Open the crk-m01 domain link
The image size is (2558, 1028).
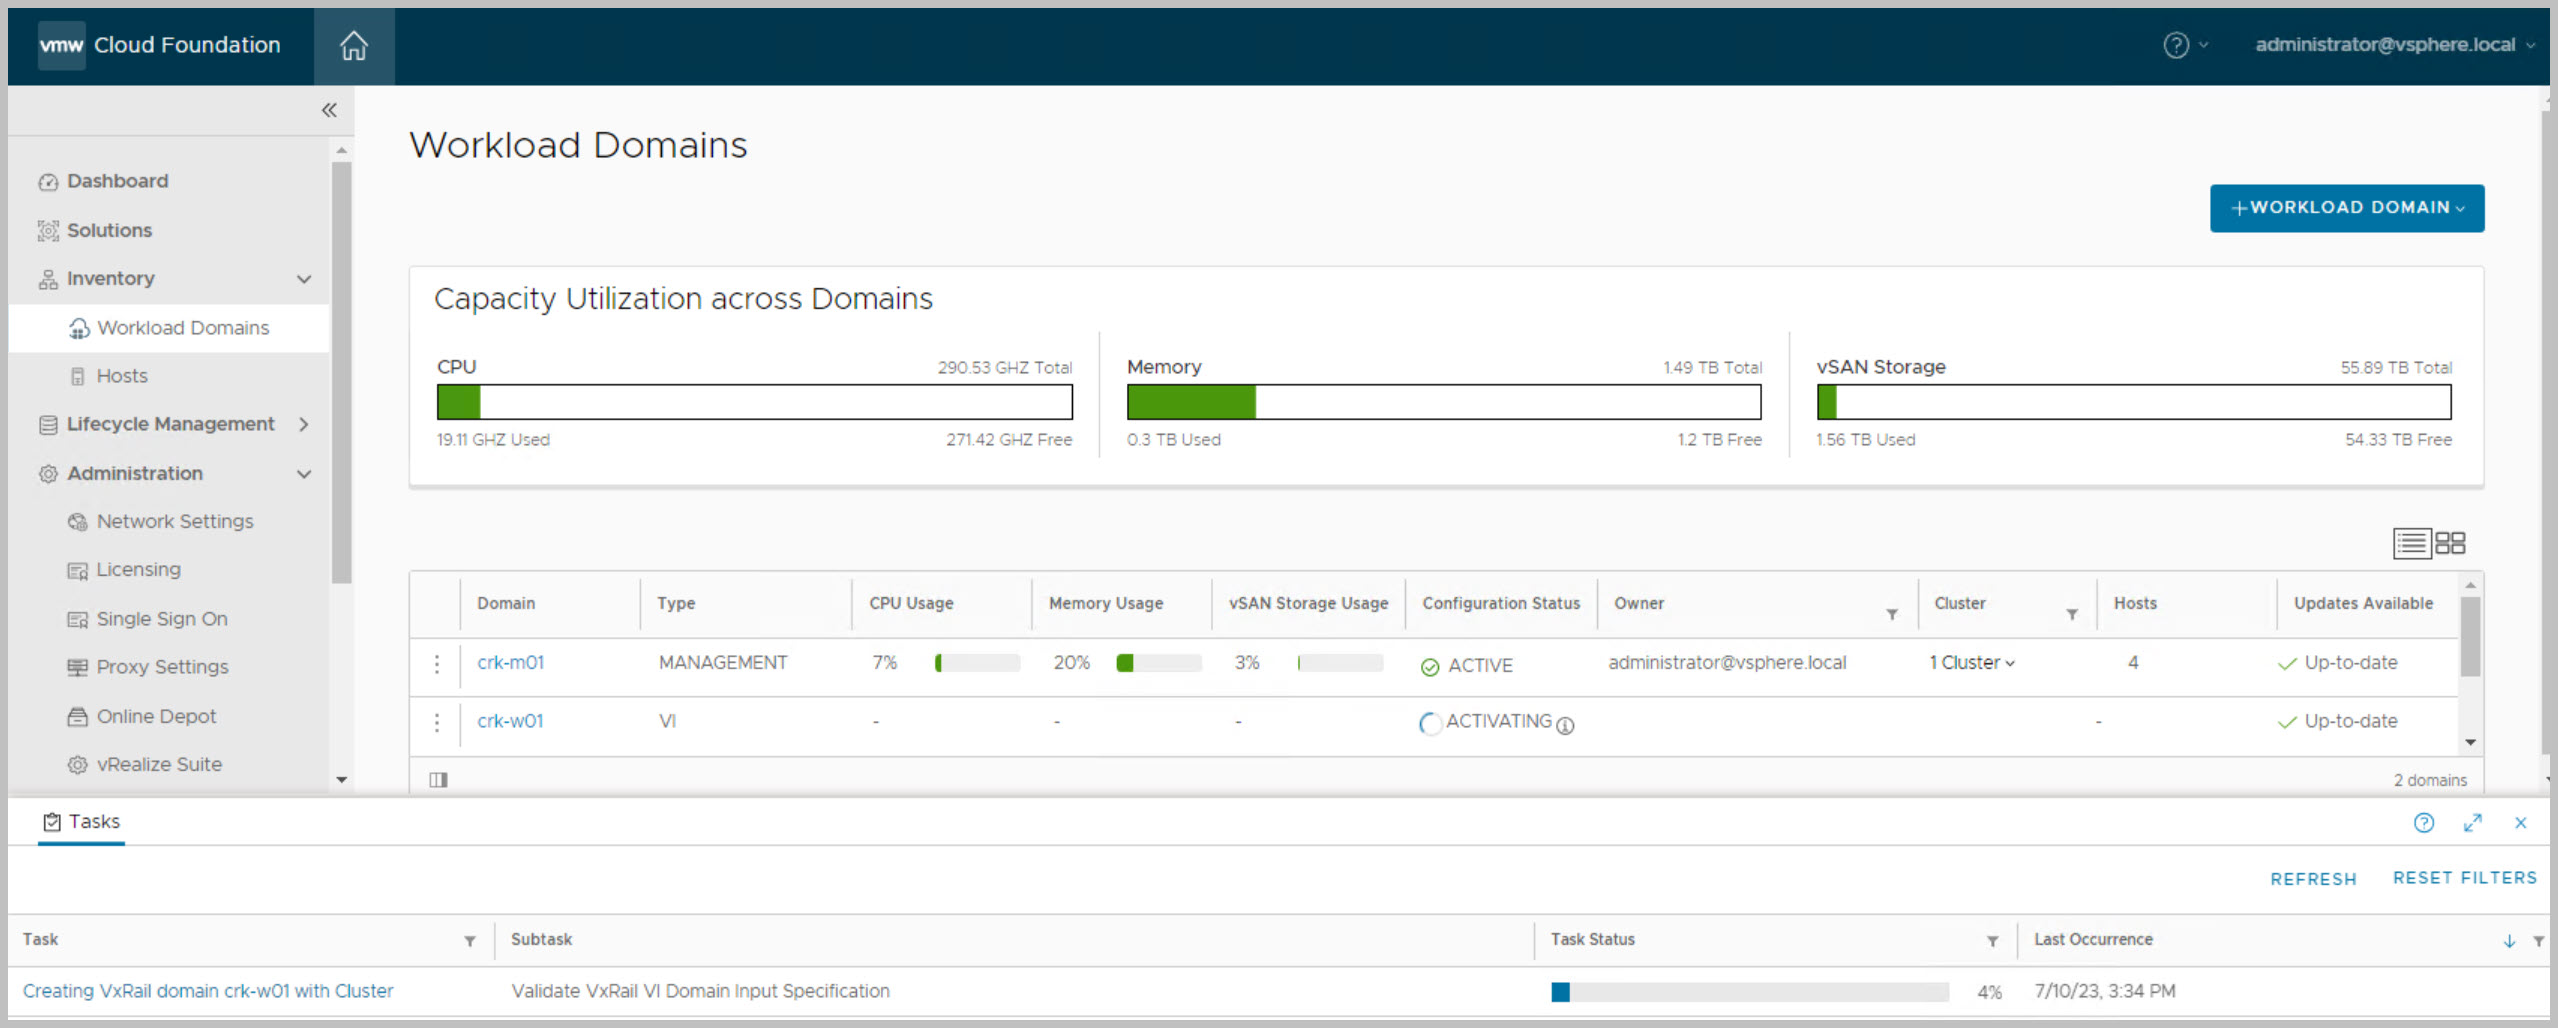[x=510, y=663]
